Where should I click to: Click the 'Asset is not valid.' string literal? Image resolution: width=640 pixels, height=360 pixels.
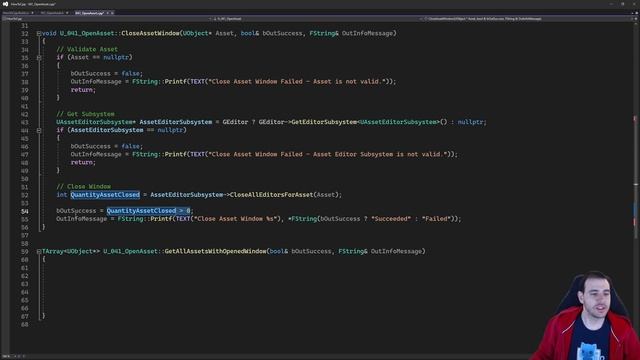(x=349, y=82)
